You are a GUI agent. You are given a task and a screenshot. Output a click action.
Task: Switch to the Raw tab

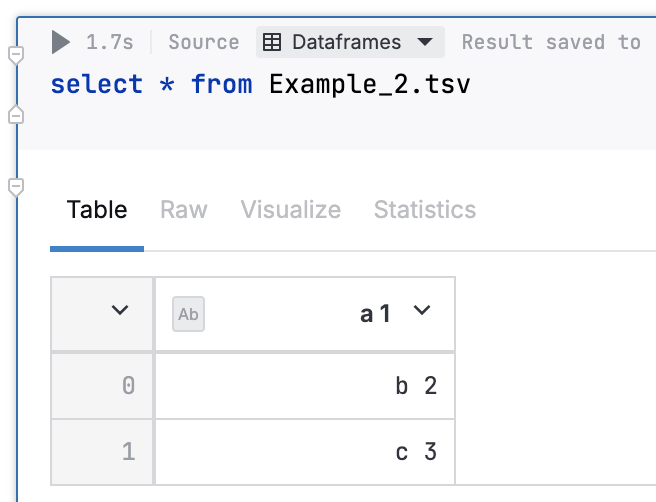tap(184, 209)
